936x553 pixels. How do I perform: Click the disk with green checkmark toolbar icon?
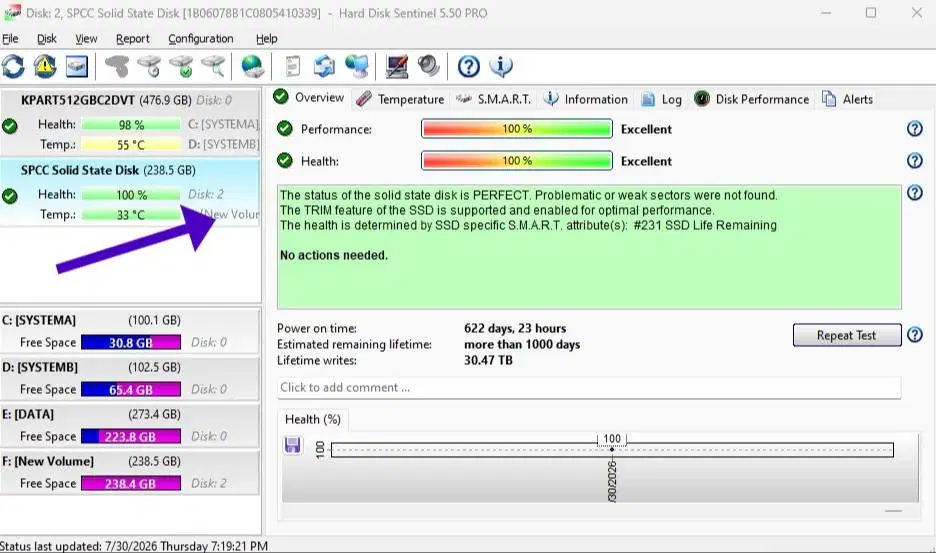point(181,66)
